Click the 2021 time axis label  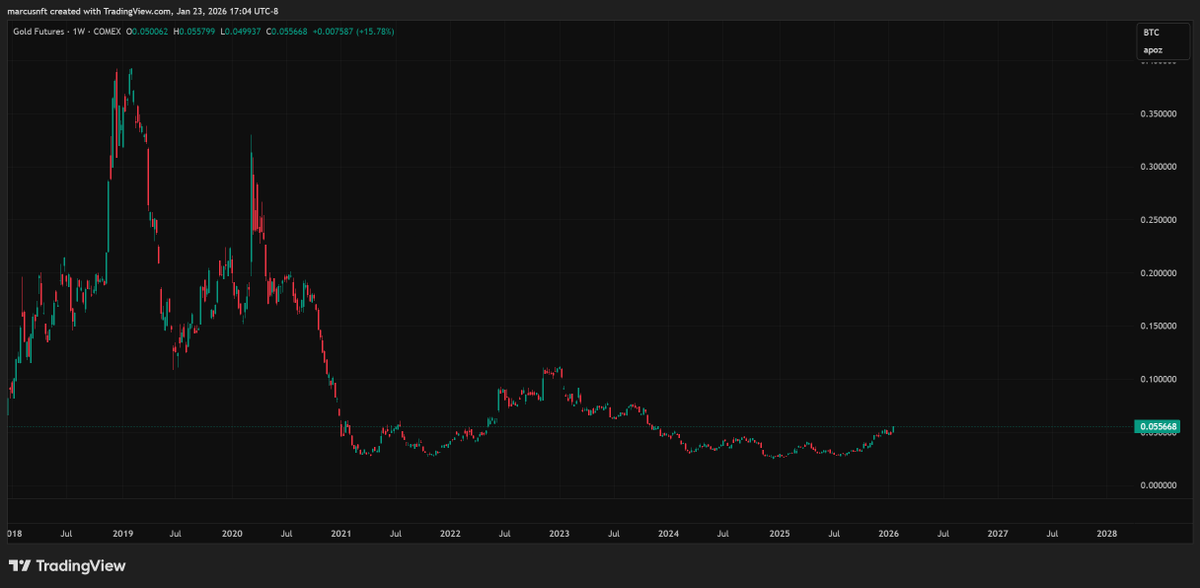click(341, 534)
